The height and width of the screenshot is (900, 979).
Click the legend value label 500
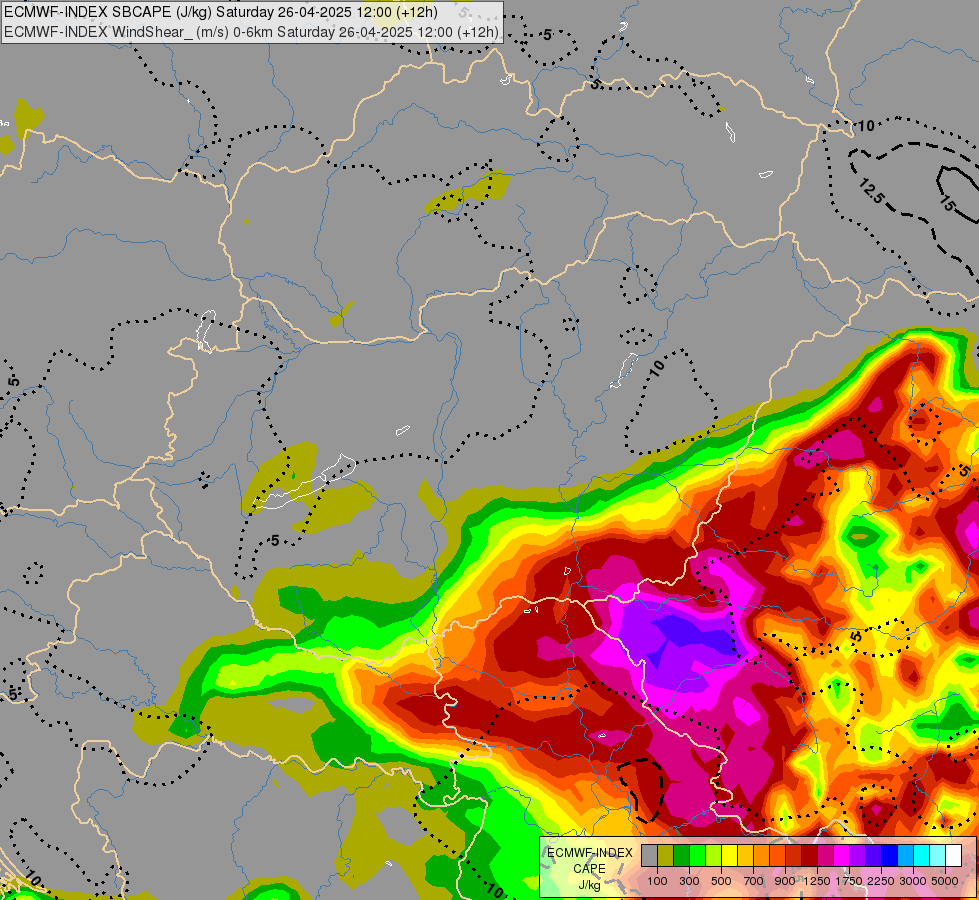(721, 881)
